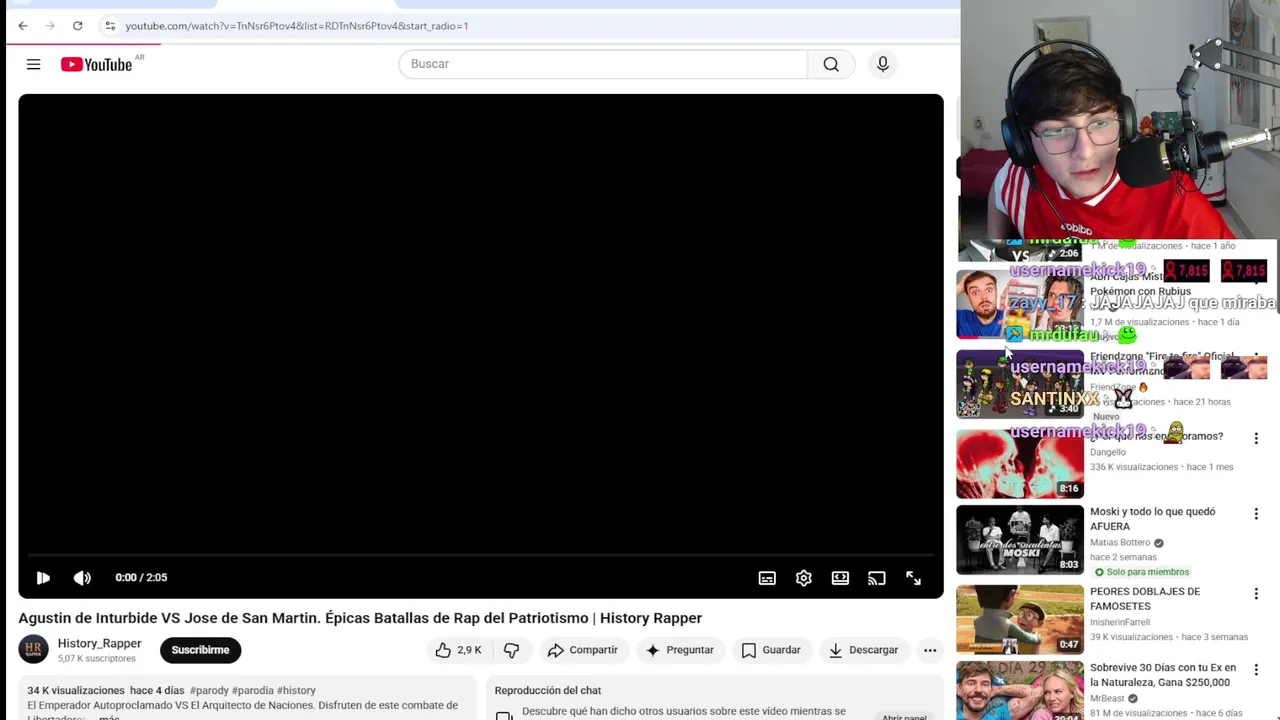Open options for Moski video
The height and width of the screenshot is (720, 1280).
pos(1256,514)
